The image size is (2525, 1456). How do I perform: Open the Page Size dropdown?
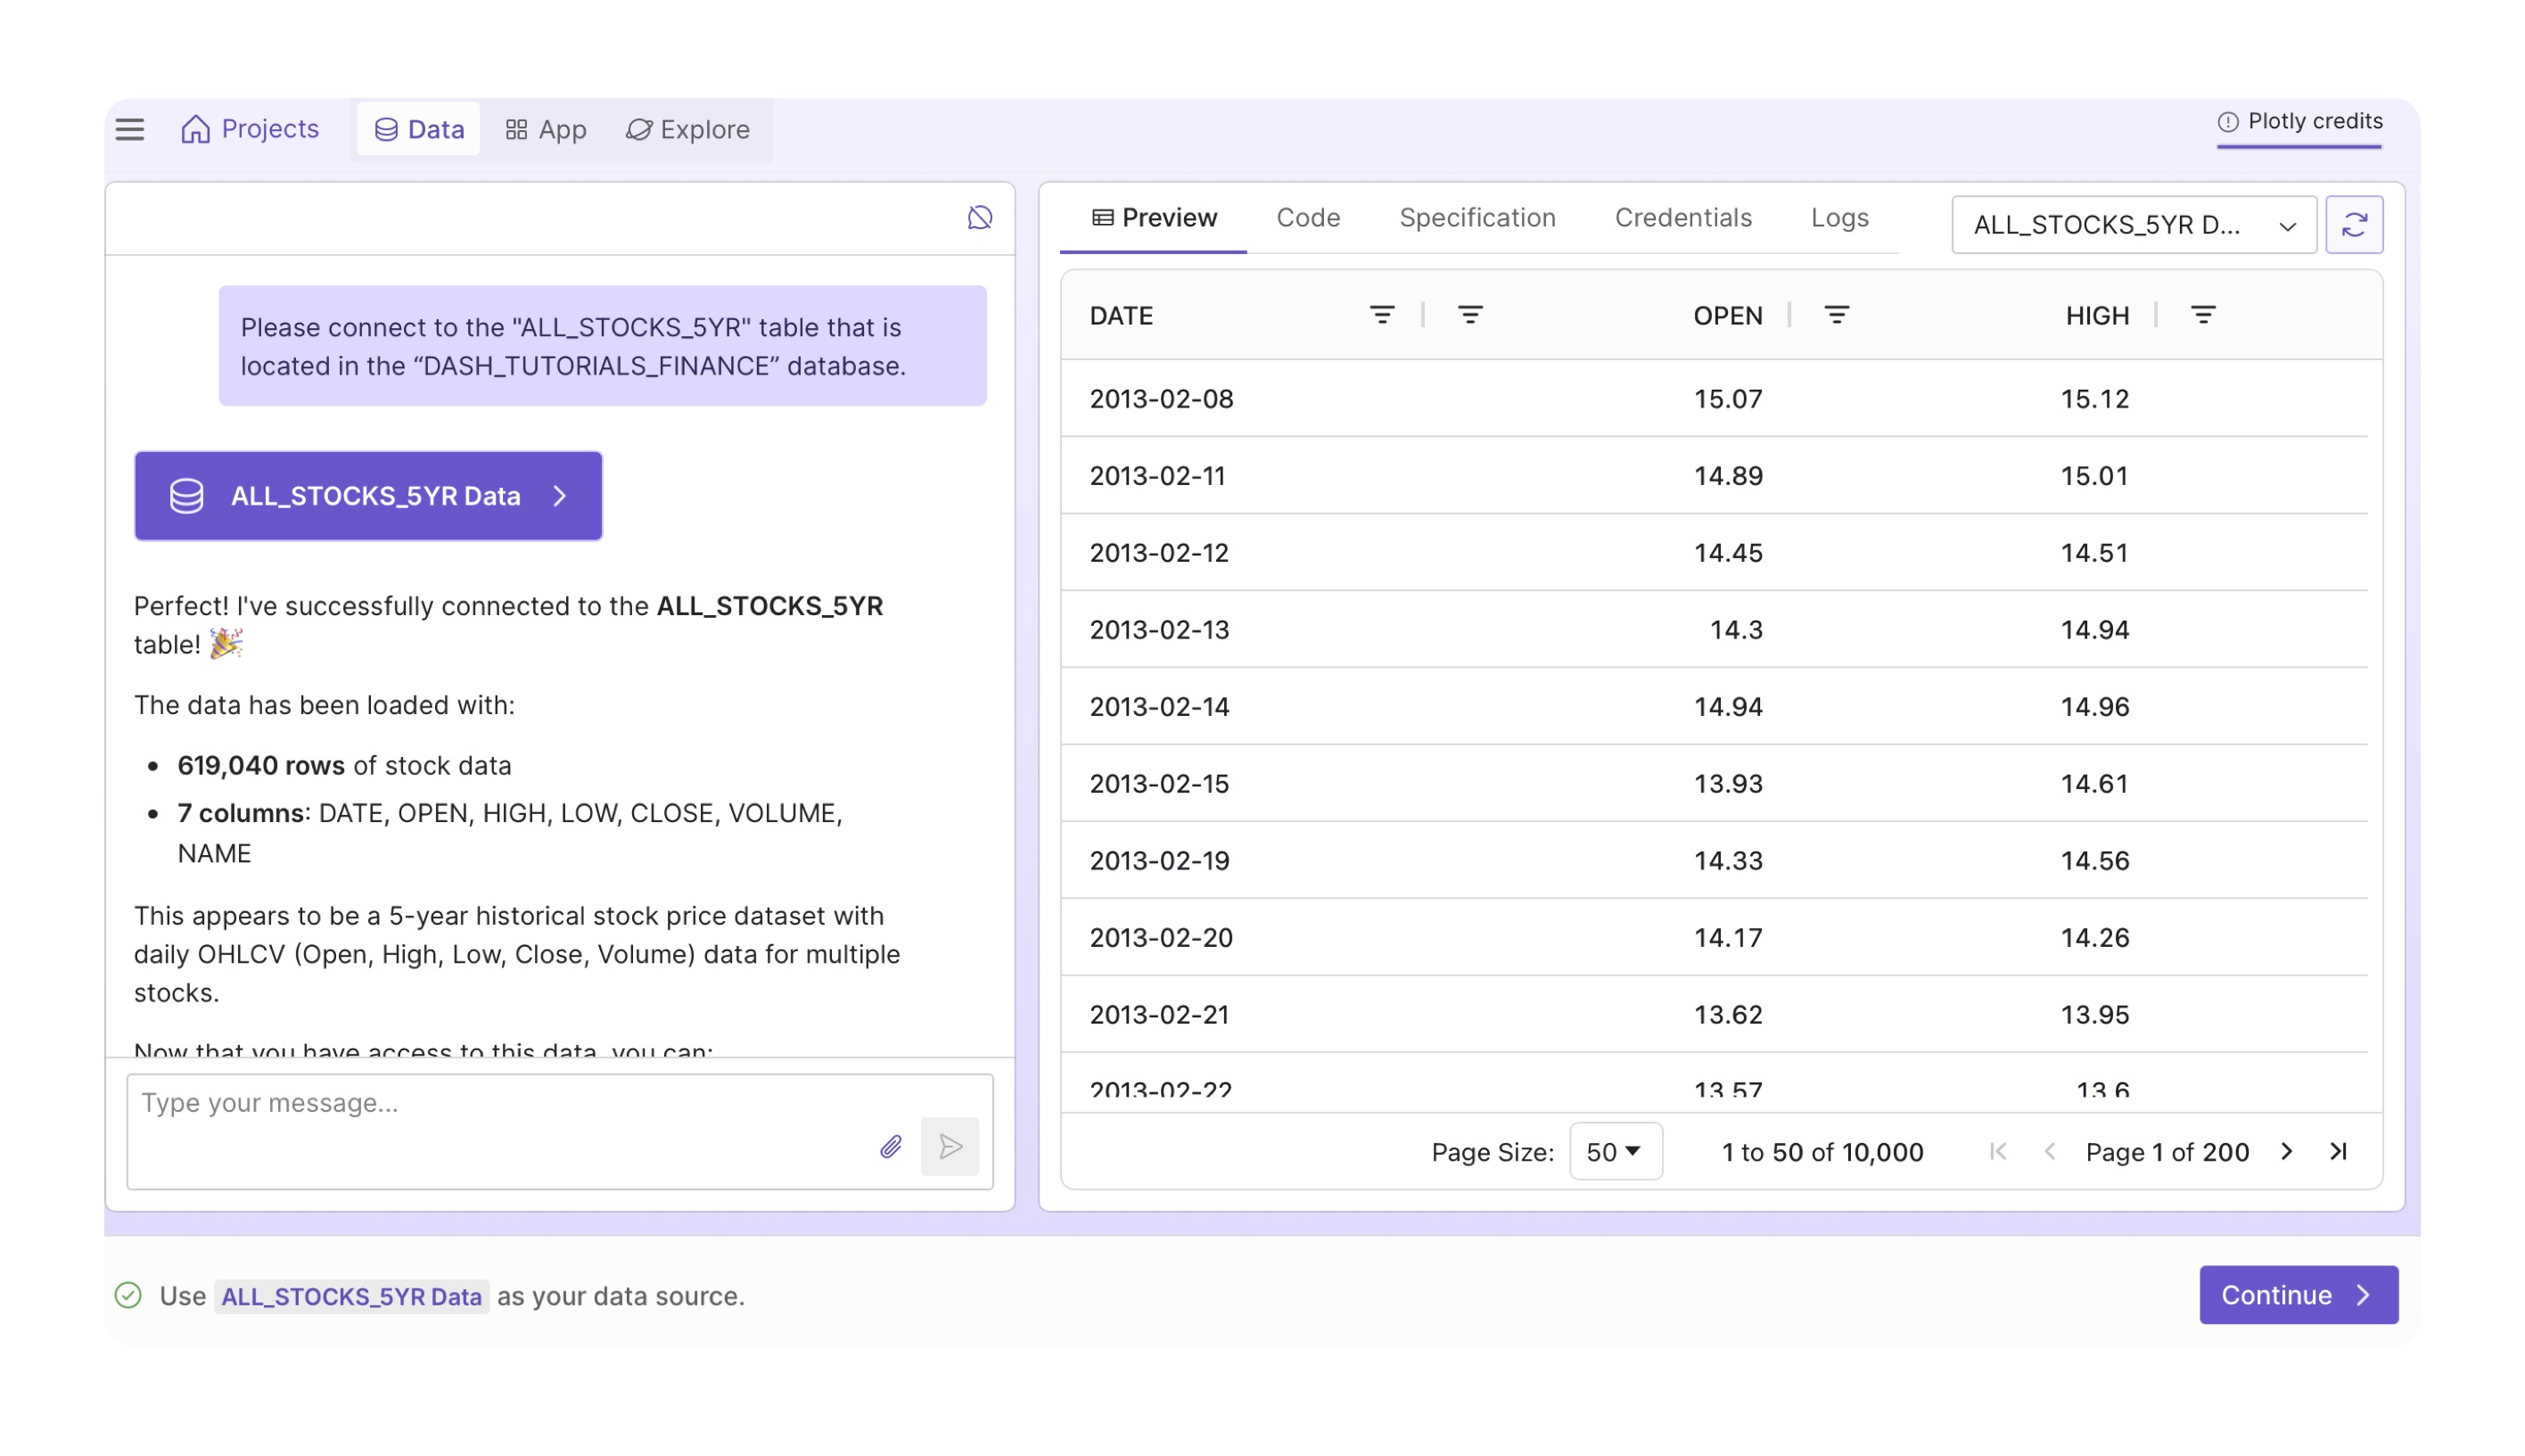point(1614,1151)
